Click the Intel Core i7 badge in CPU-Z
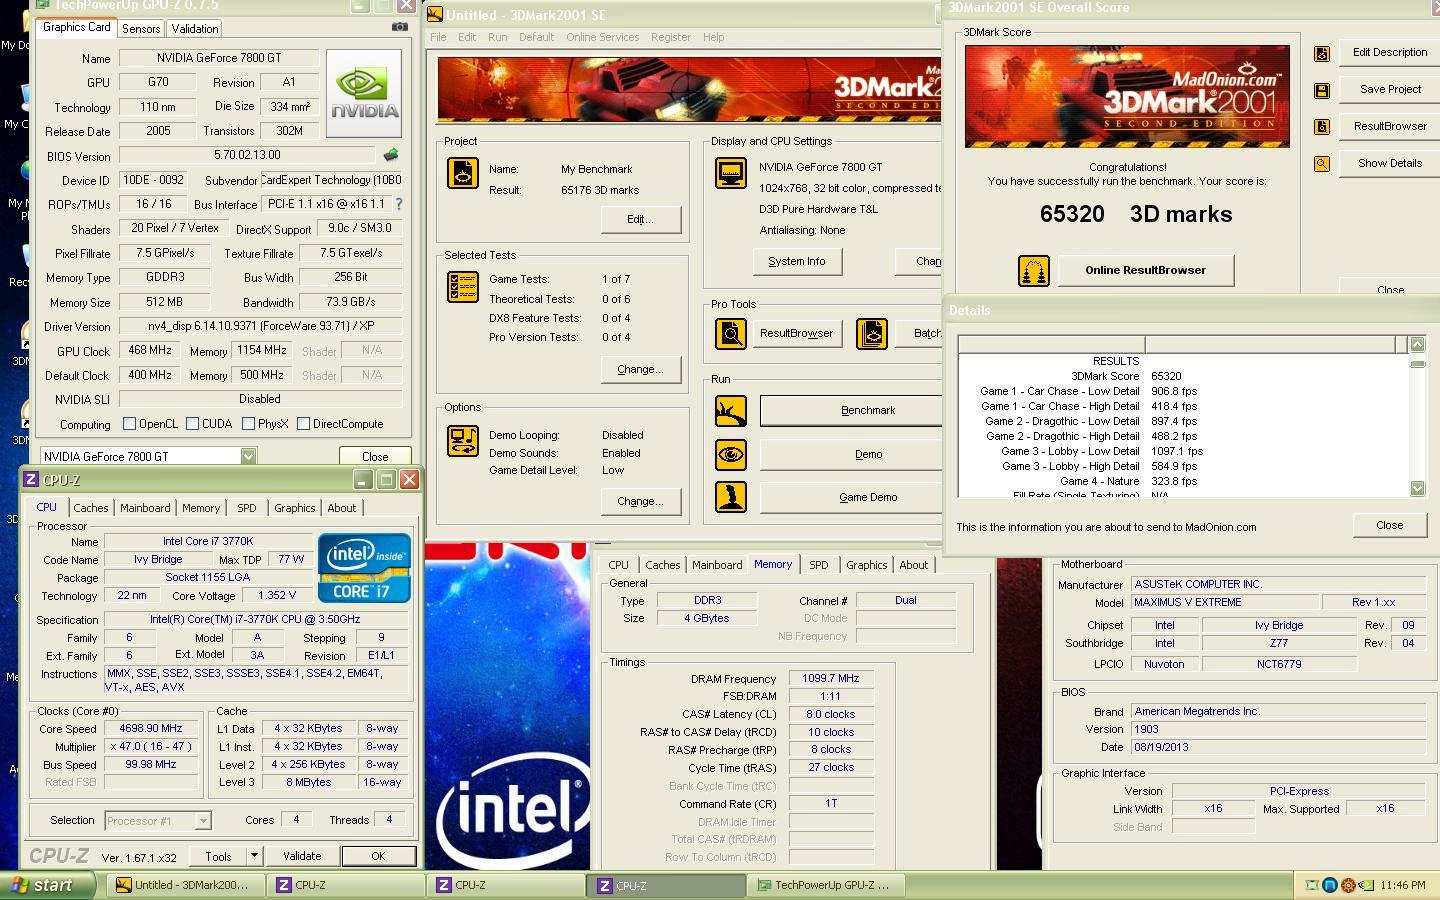 364,568
